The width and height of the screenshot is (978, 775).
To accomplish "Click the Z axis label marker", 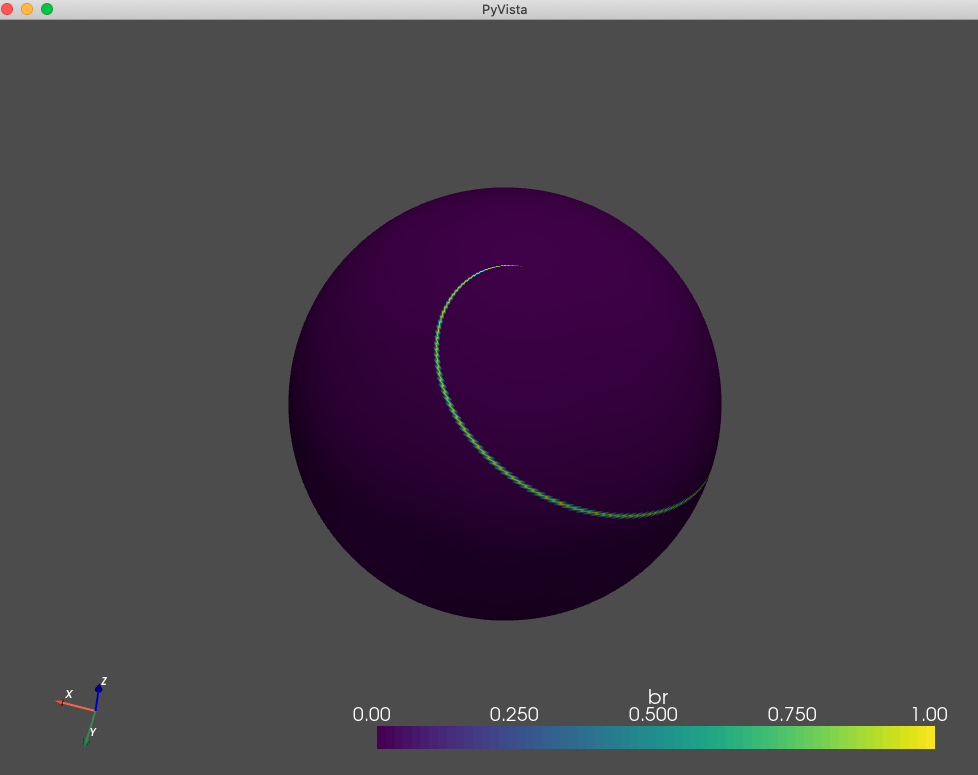I will [x=104, y=680].
